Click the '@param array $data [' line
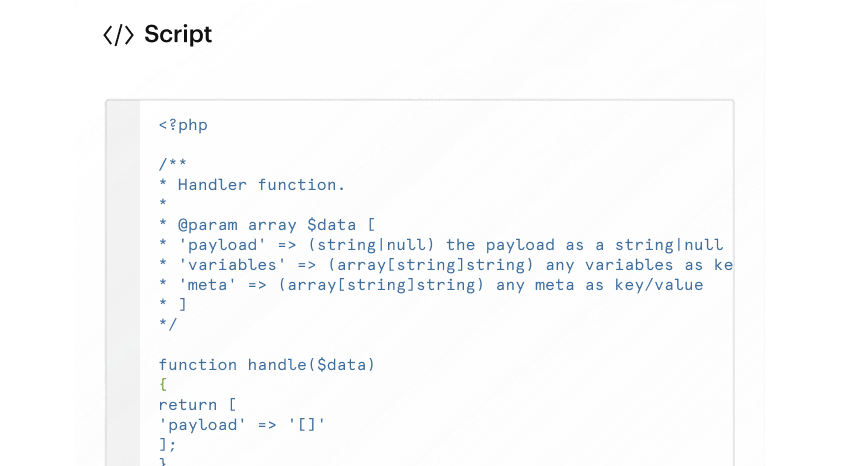The height and width of the screenshot is (466, 842). point(266,225)
